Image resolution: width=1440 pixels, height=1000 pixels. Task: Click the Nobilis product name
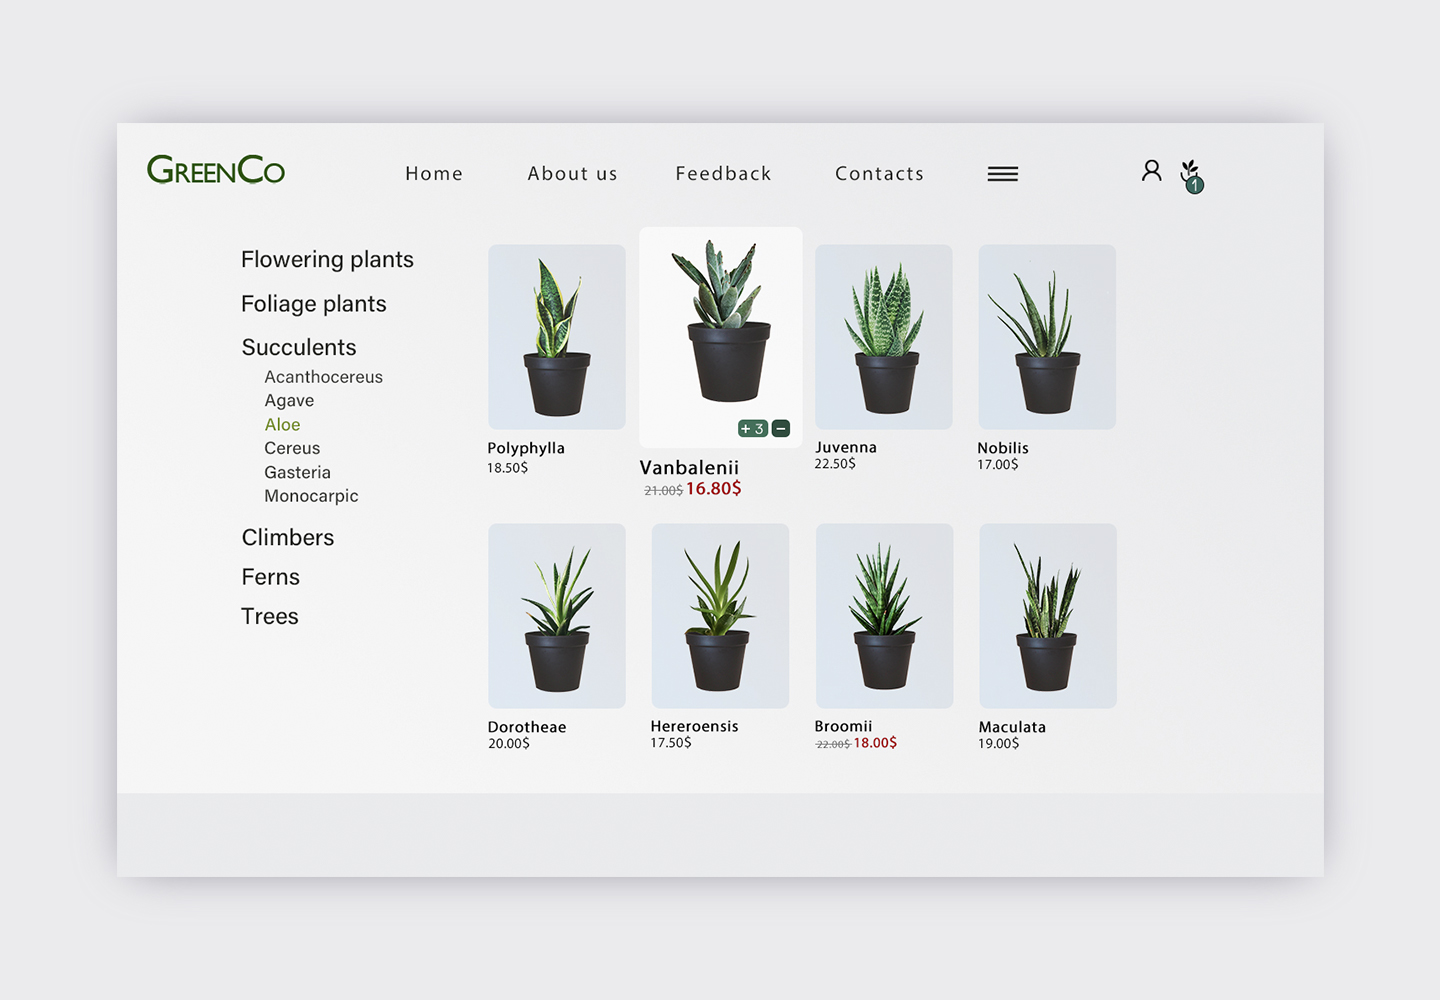(1003, 448)
